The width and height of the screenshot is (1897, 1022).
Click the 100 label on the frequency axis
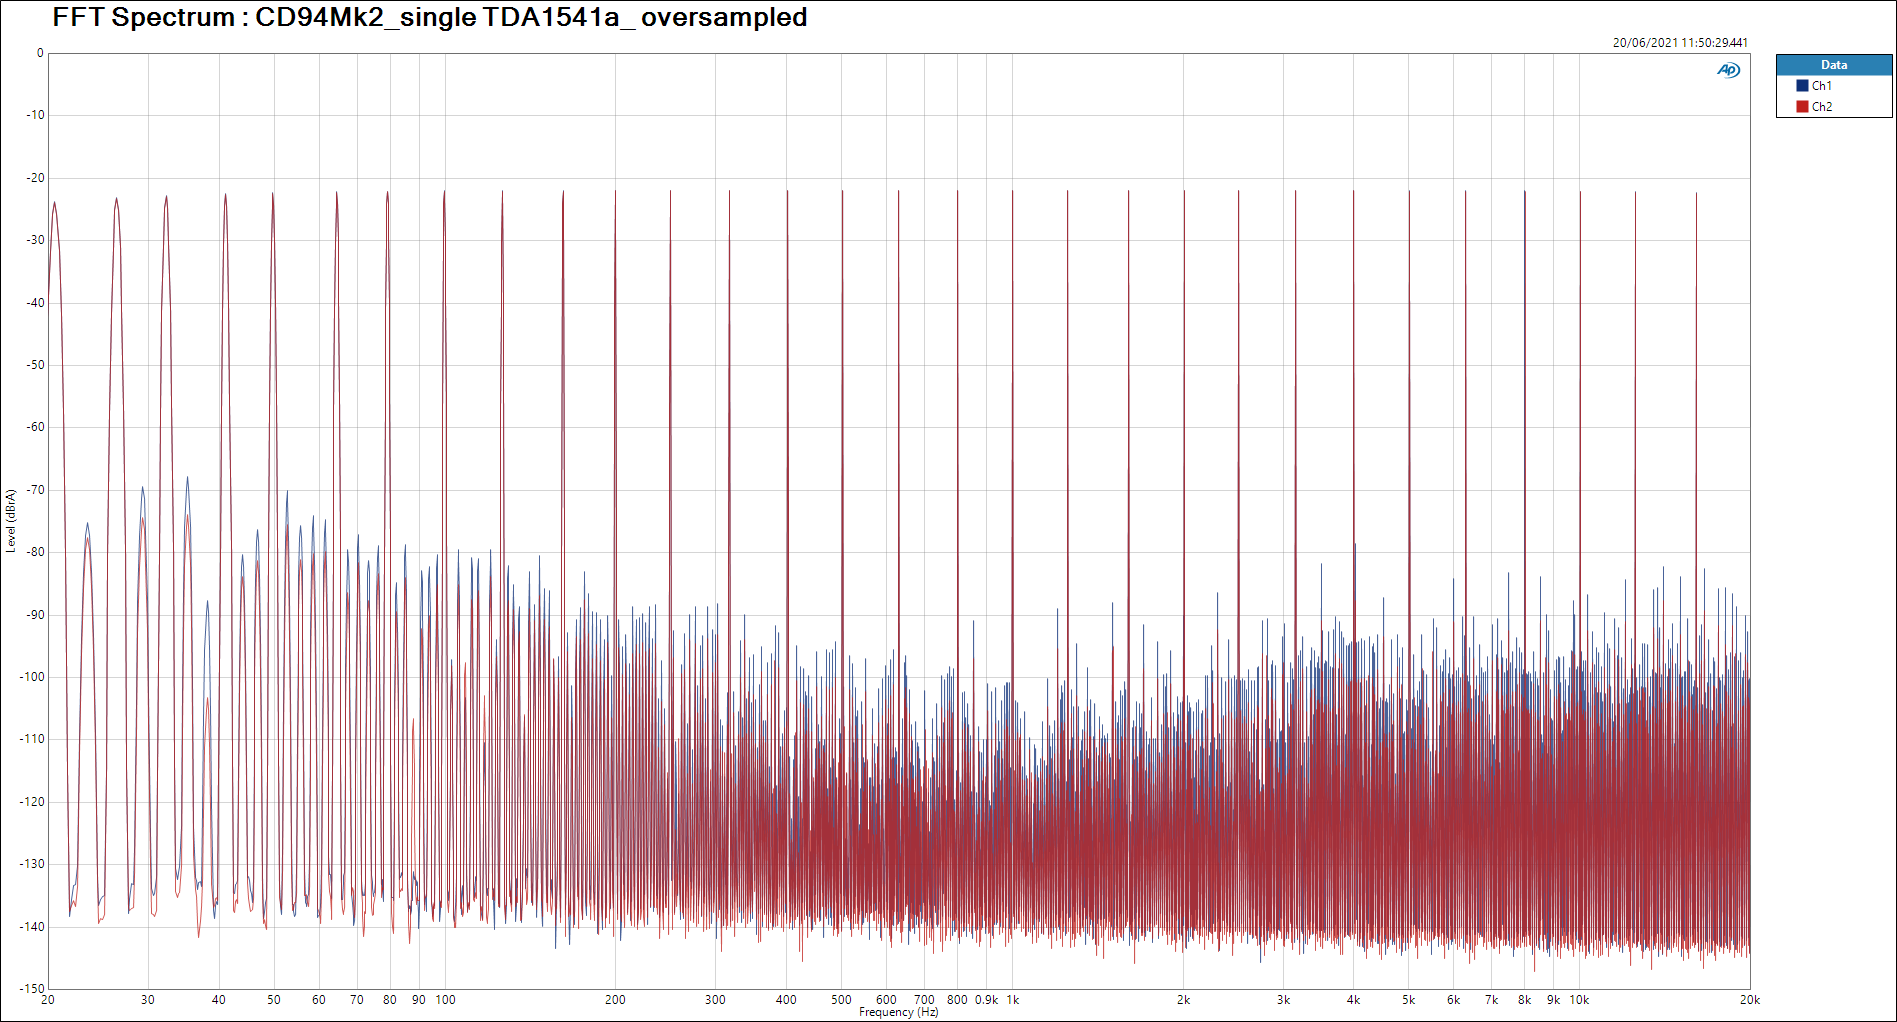click(445, 1000)
